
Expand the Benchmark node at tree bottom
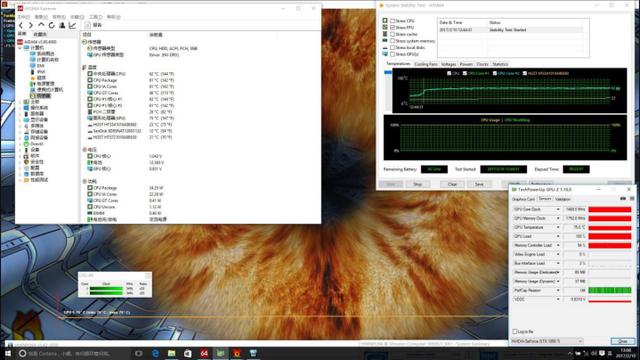(x=20, y=180)
